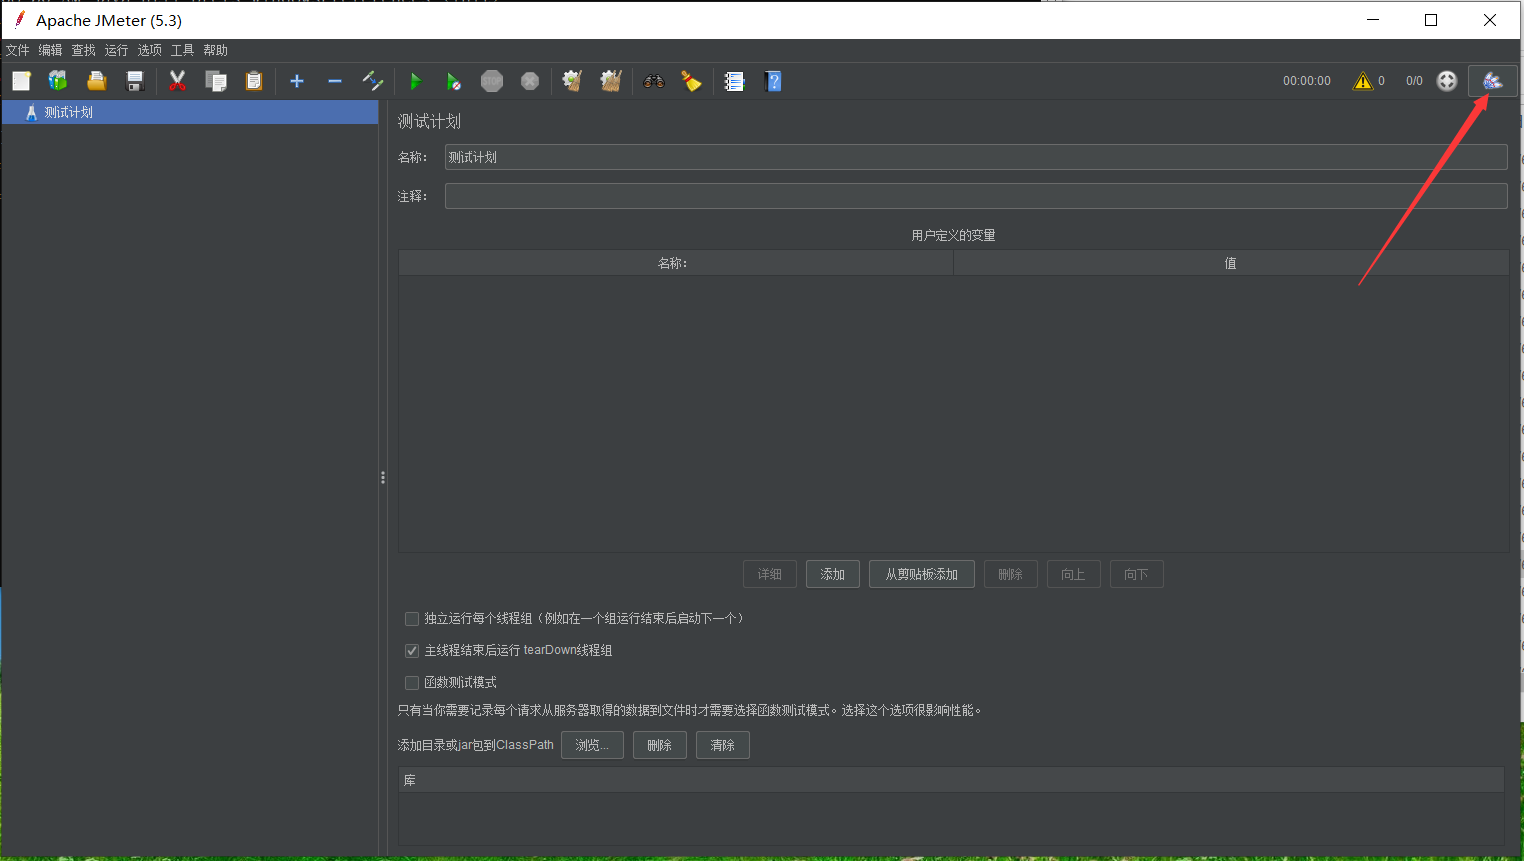Click the 向上 button
The height and width of the screenshot is (861, 1524).
[1074, 574]
